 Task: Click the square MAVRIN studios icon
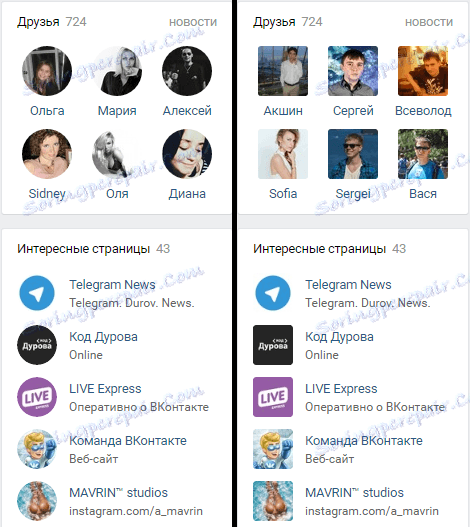pyautogui.click(x=273, y=501)
